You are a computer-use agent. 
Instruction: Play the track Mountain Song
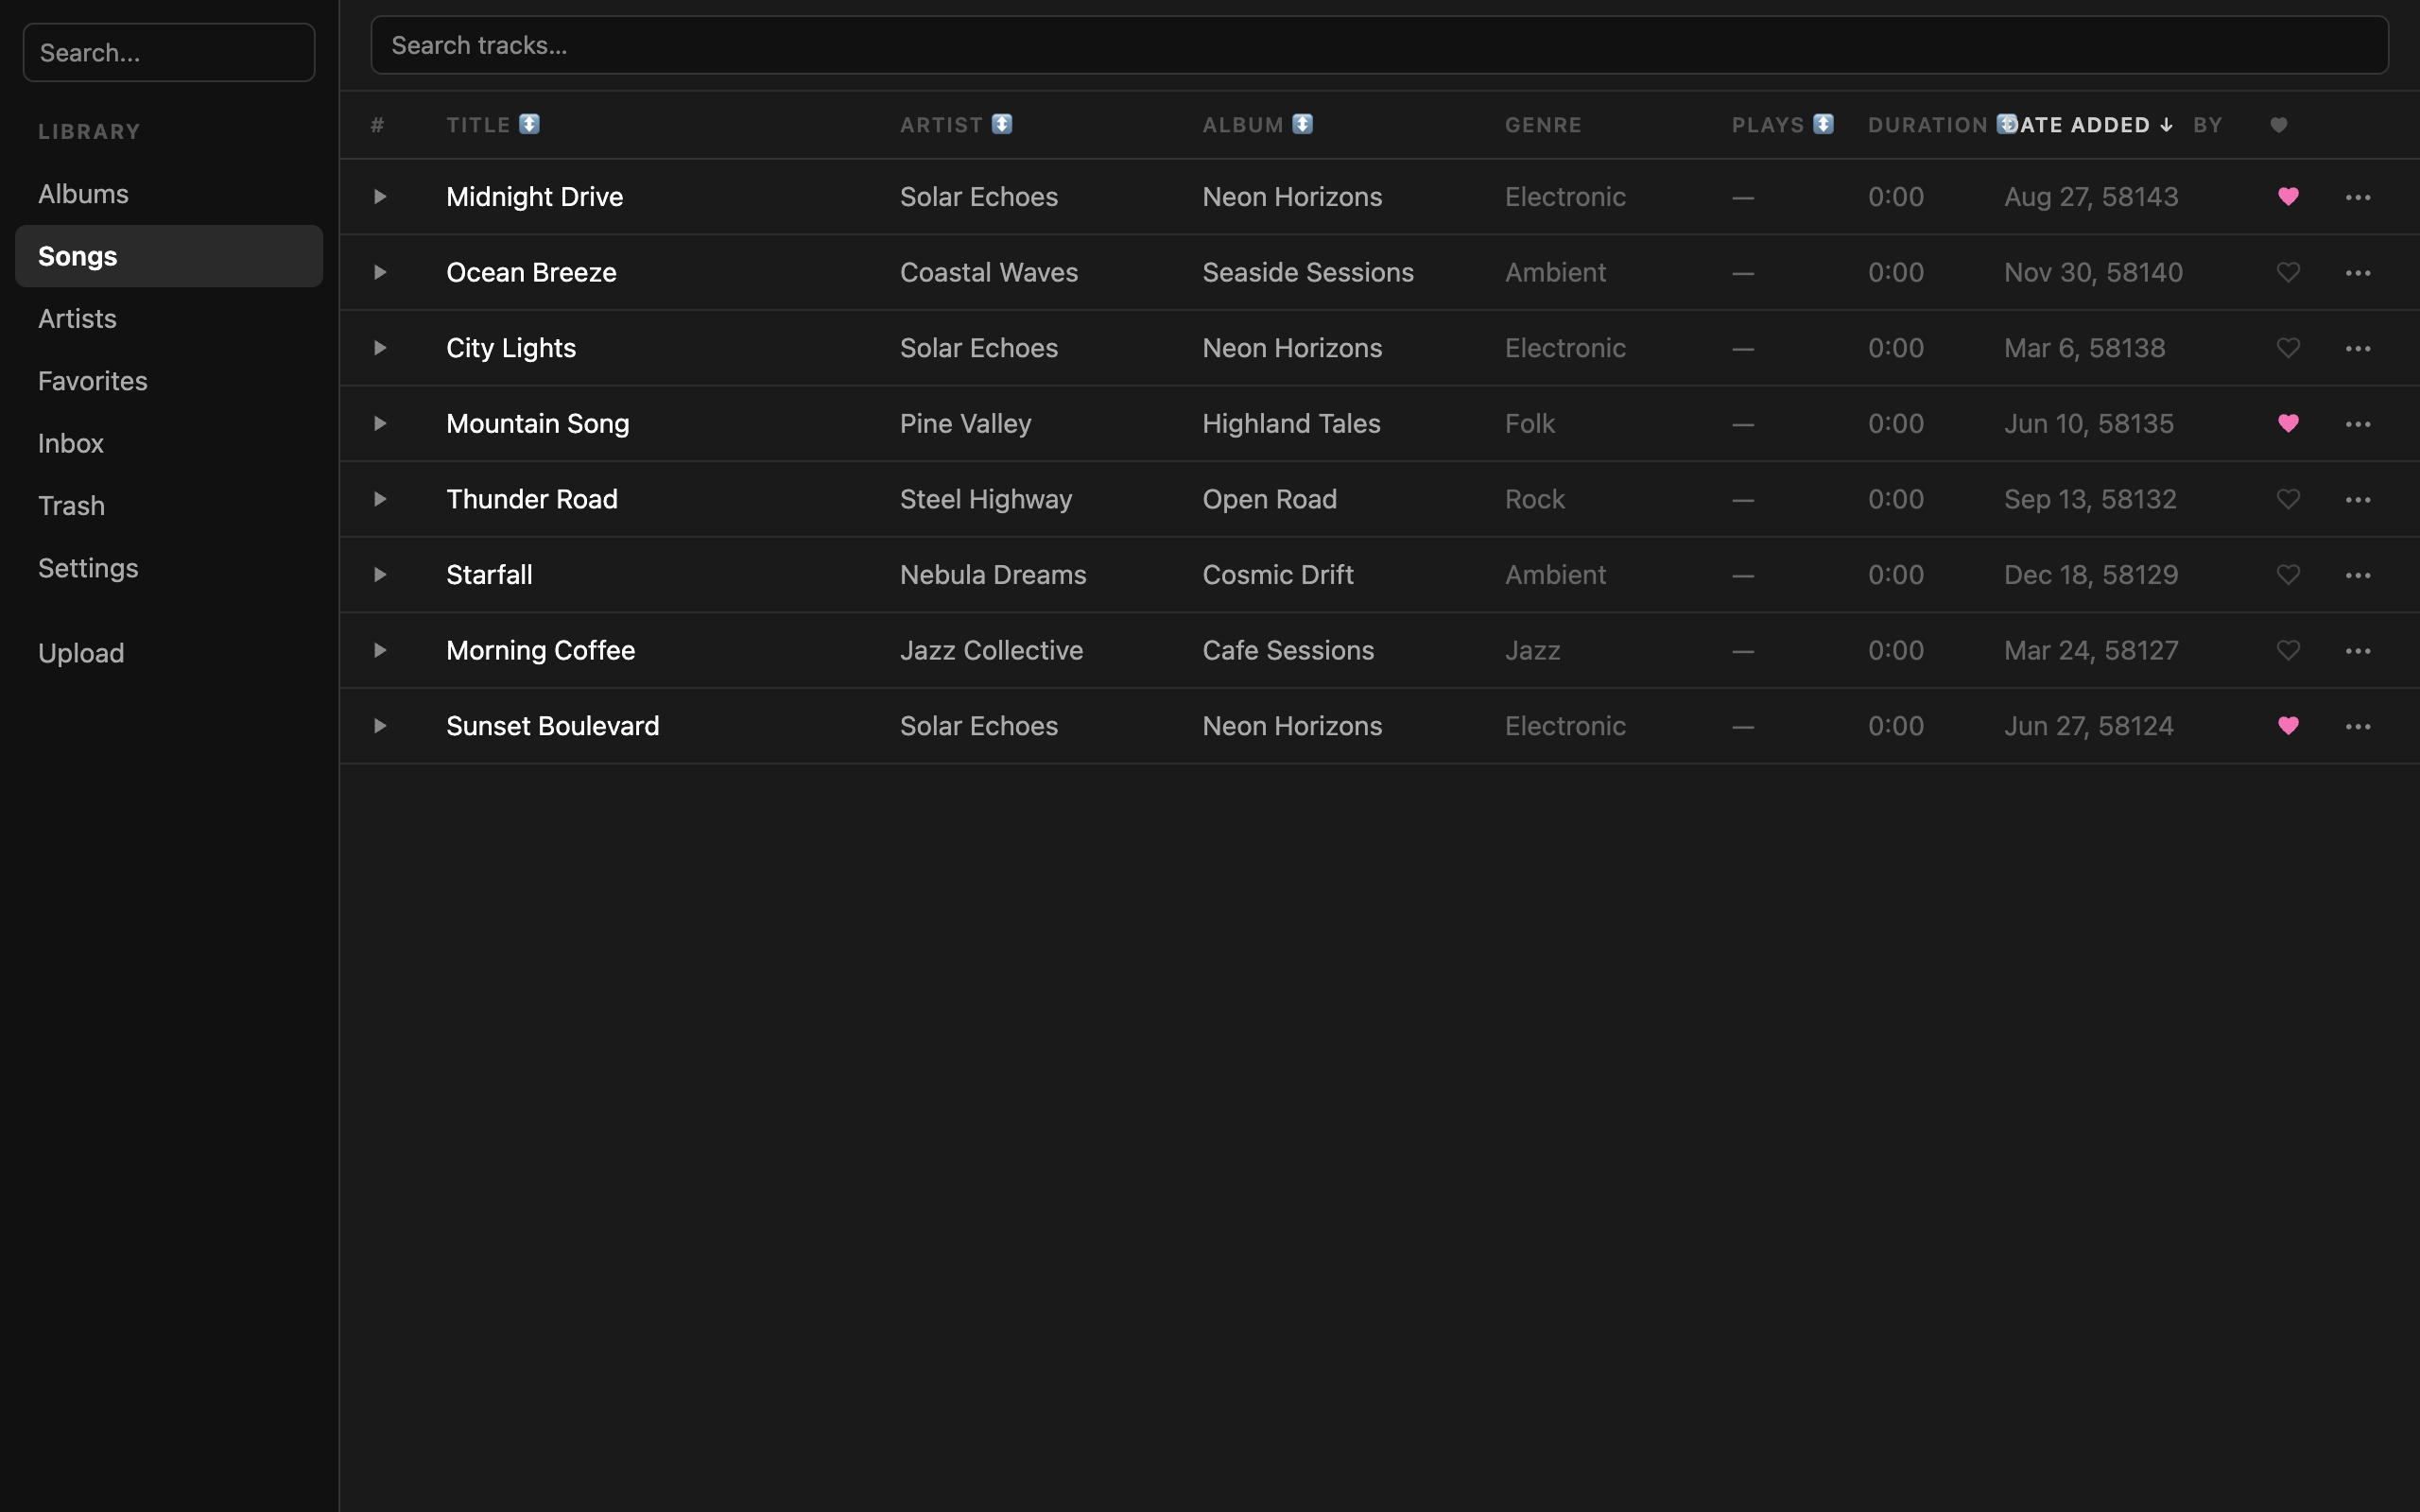(x=380, y=423)
